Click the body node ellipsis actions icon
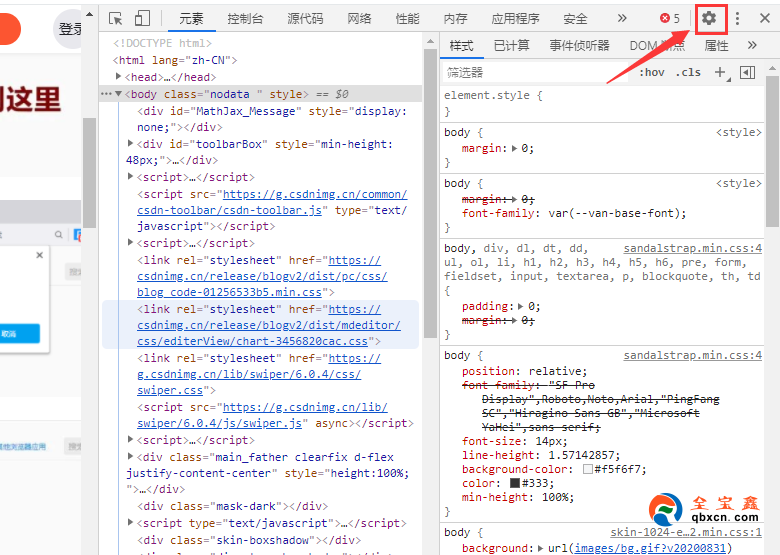Screen dimensions: 780x555 point(106,93)
